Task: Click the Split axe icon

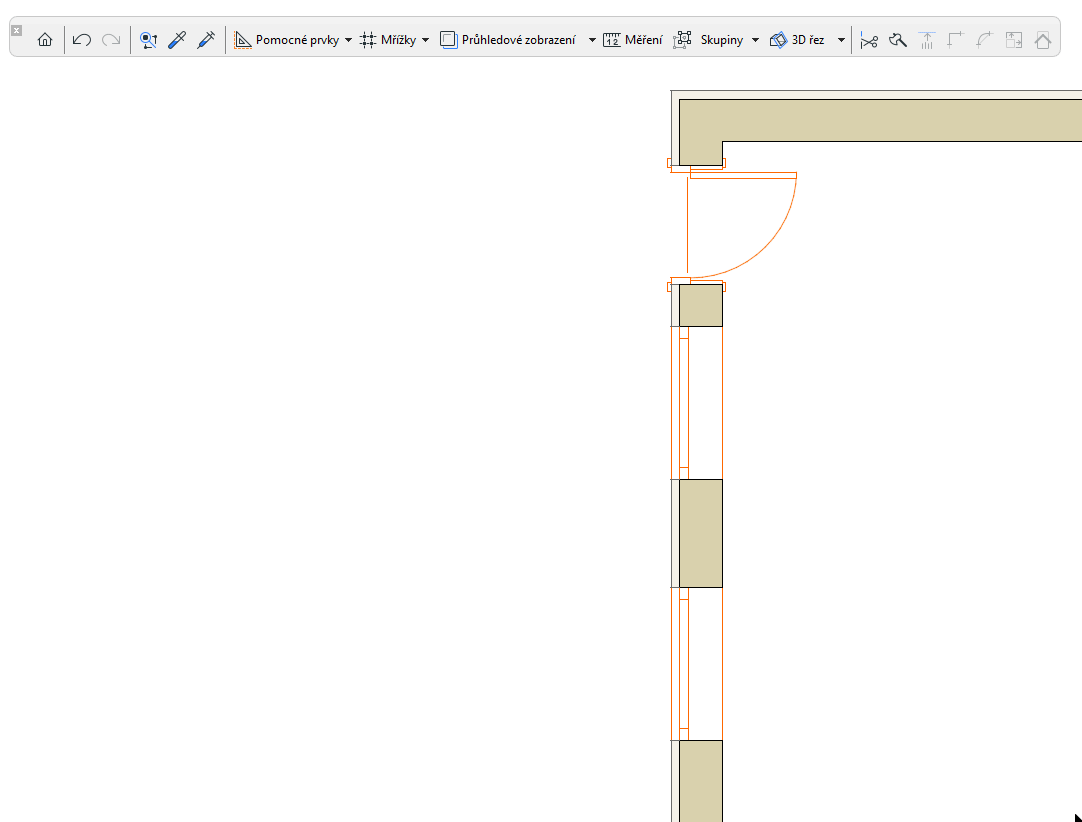Action: (897, 40)
